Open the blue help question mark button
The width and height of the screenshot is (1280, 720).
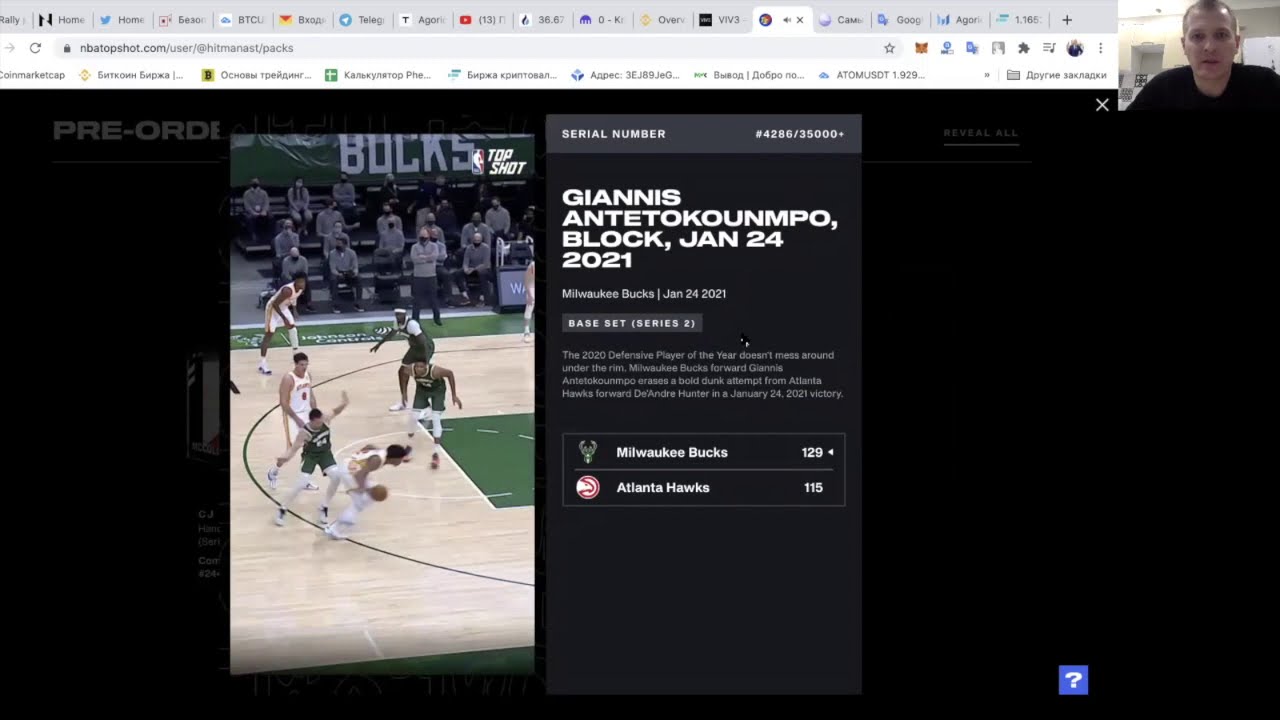coord(1073,680)
